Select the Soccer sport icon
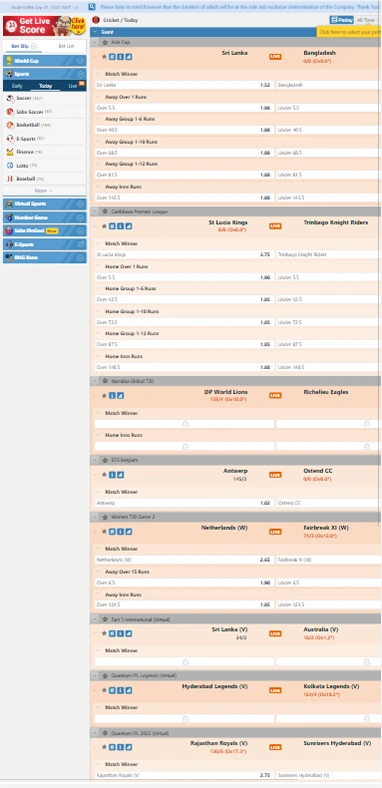Screen dimensions: 382x788 pyautogui.click(x=10, y=98)
